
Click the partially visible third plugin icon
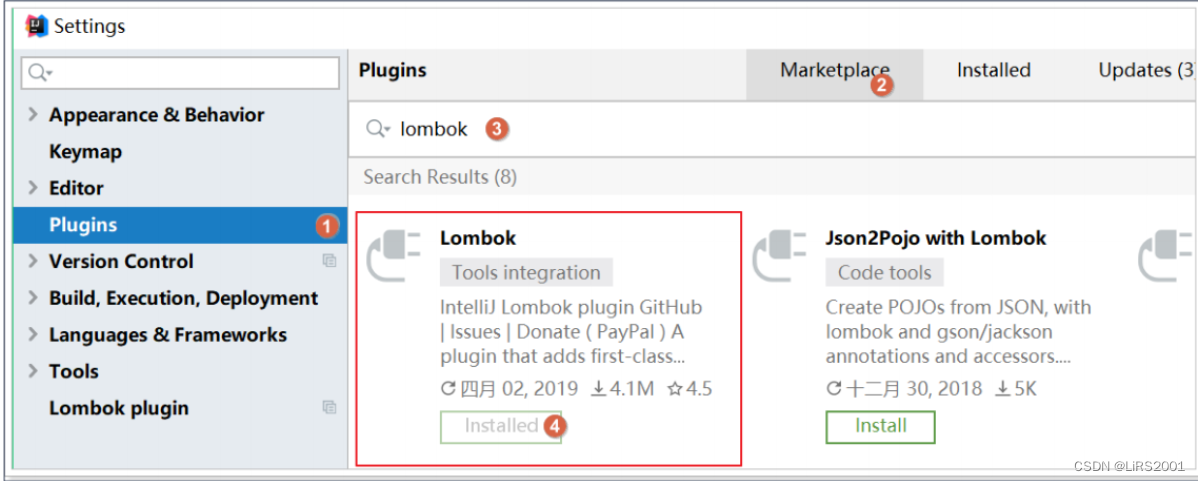tap(1166, 256)
